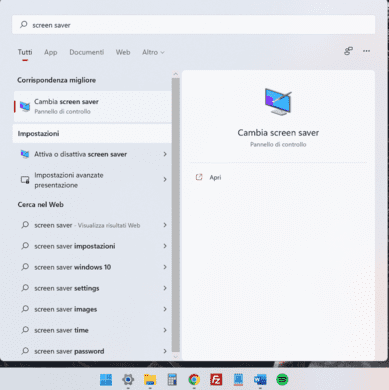
Task: Expand screen saver time chevron
Action: [165, 330]
